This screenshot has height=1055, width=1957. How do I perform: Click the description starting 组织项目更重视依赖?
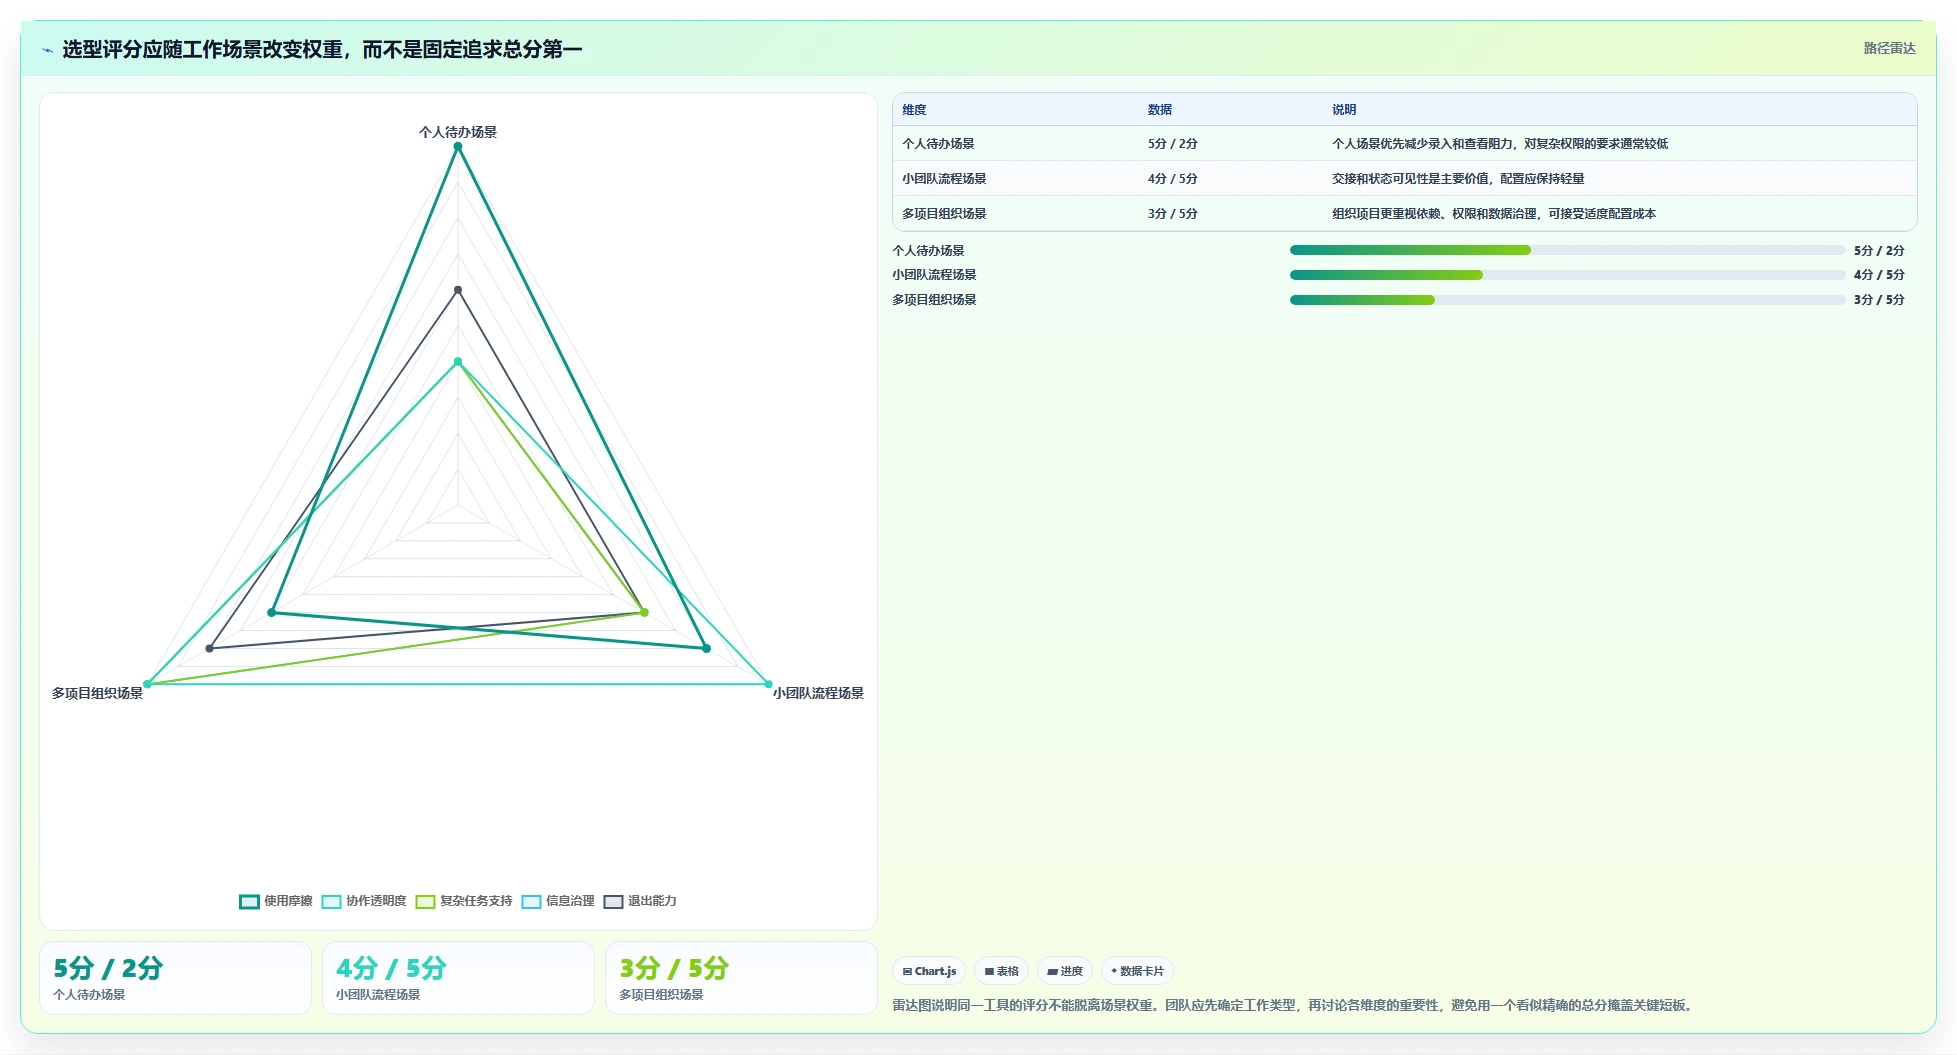click(1494, 214)
